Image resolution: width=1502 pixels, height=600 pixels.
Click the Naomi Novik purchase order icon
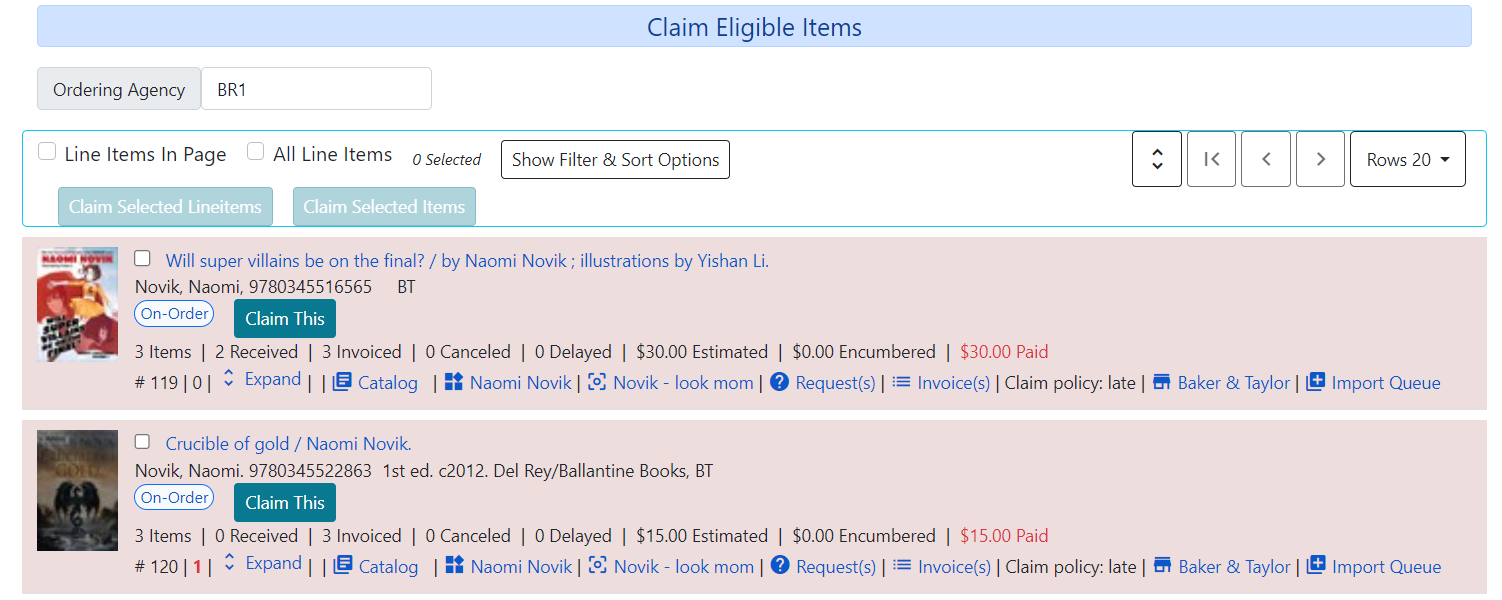coord(453,382)
